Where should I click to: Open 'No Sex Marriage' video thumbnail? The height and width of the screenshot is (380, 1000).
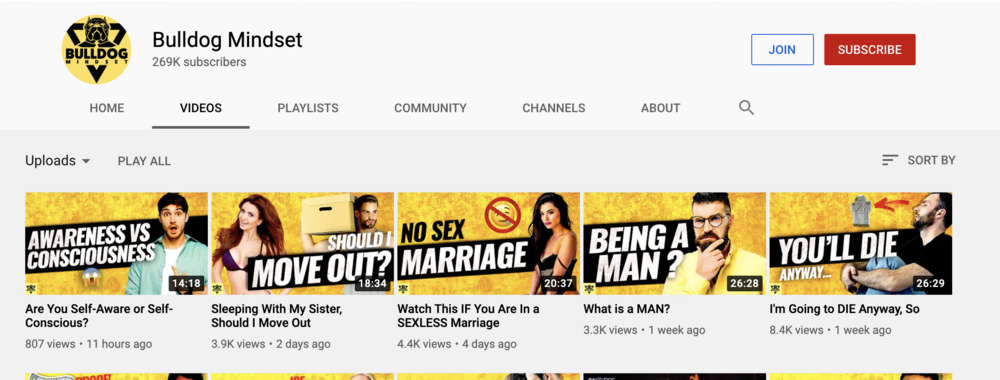[x=489, y=244]
